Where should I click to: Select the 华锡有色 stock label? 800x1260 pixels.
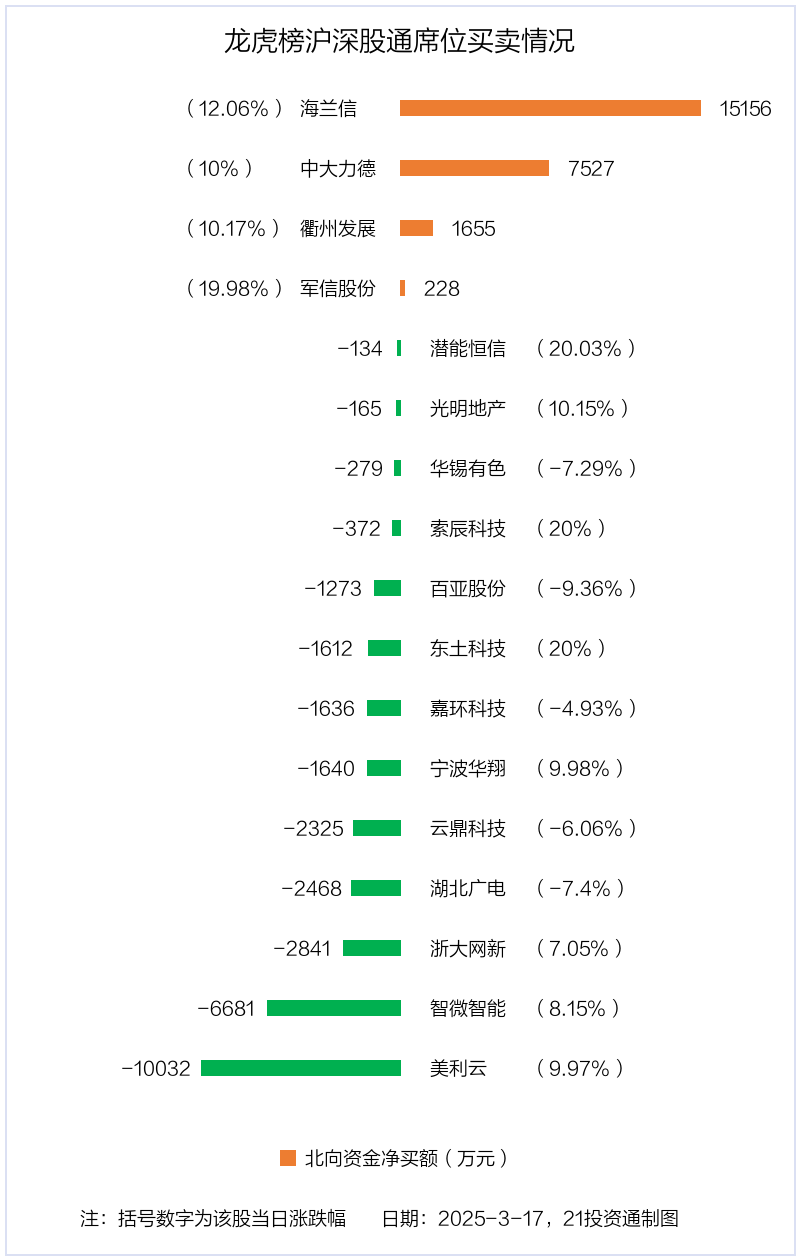tap(468, 468)
